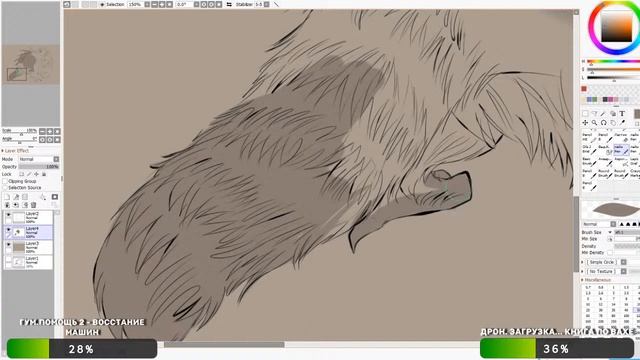Hide Layer4 using its eye icon
This screenshot has width=640, height=360.
[8, 230]
